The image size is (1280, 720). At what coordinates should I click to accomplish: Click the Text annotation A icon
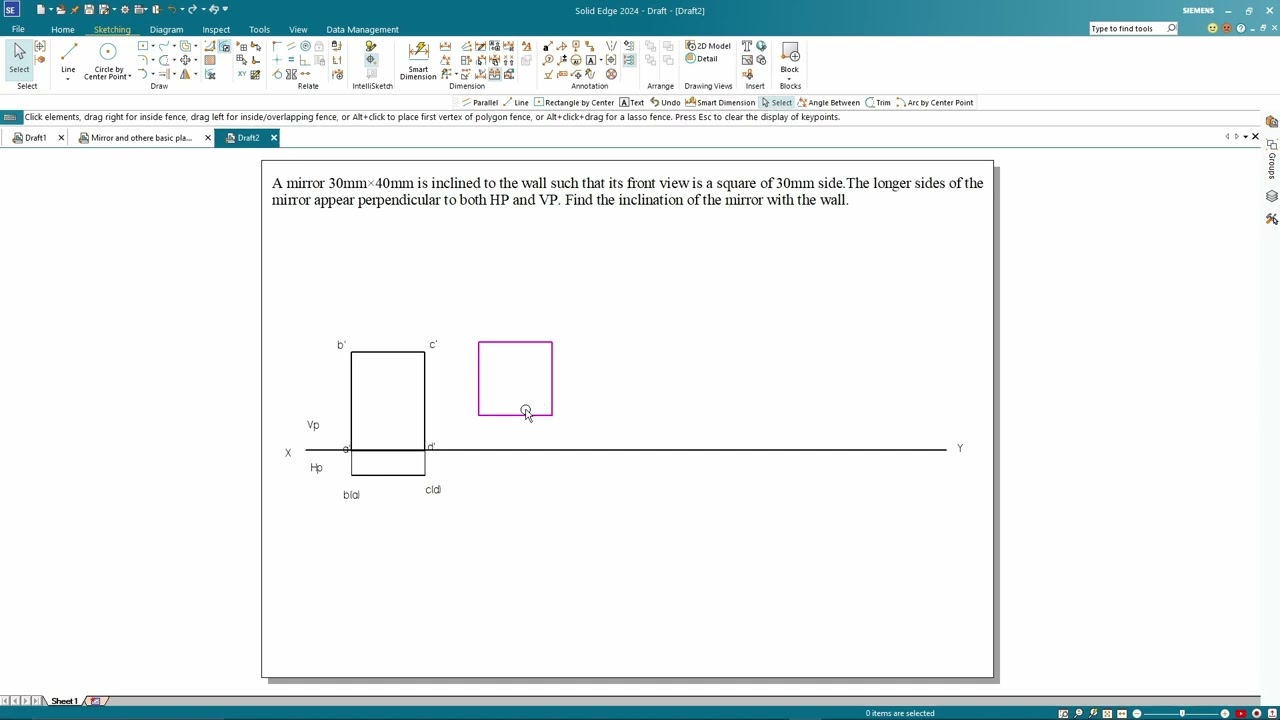click(591, 60)
